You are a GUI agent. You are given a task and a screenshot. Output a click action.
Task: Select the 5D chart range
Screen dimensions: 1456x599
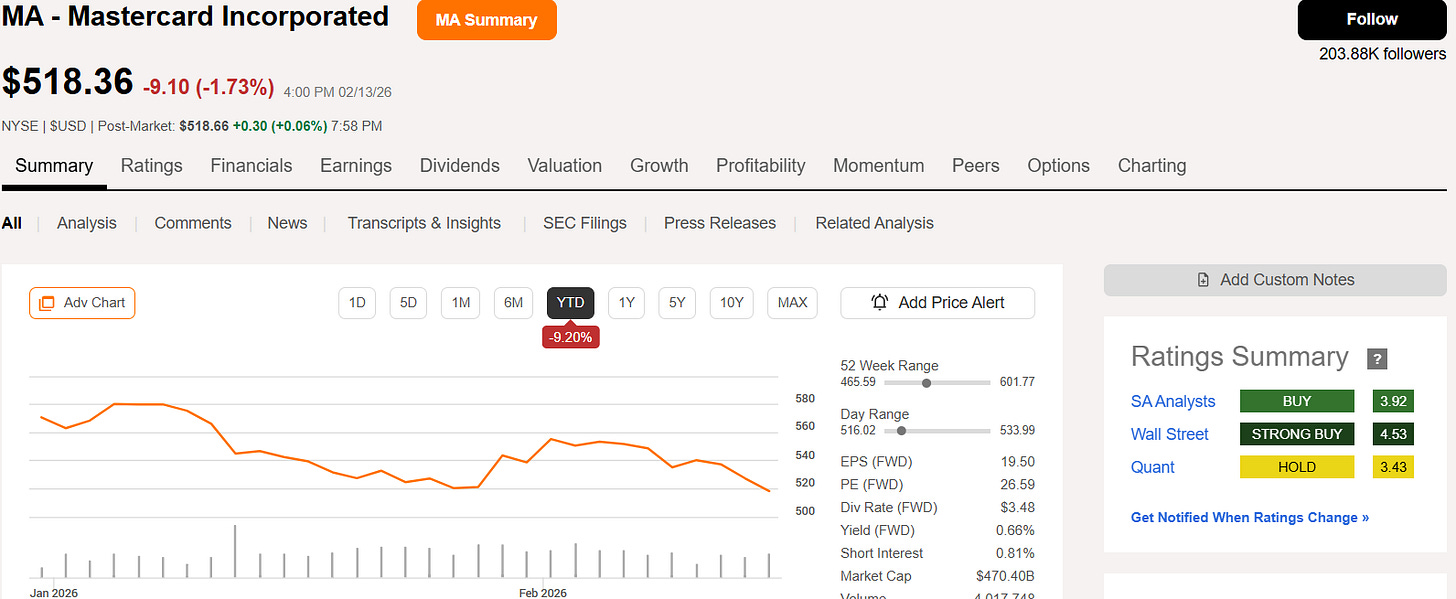pyautogui.click(x=408, y=303)
